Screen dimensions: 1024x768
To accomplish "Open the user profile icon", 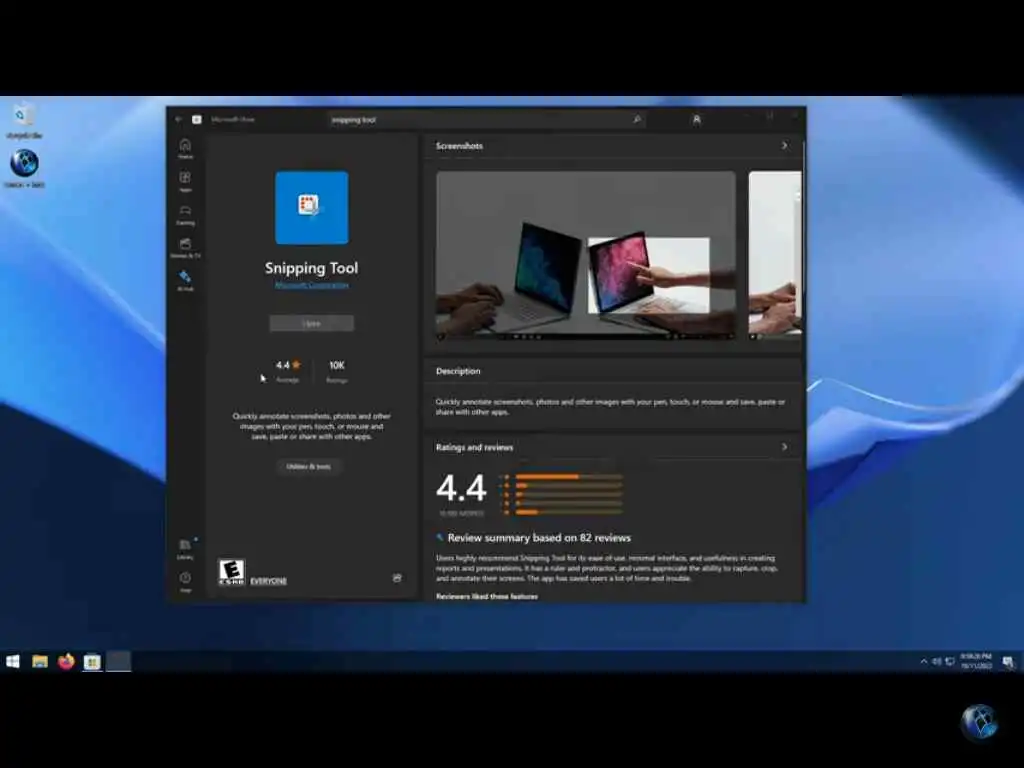I will pyautogui.click(x=696, y=120).
